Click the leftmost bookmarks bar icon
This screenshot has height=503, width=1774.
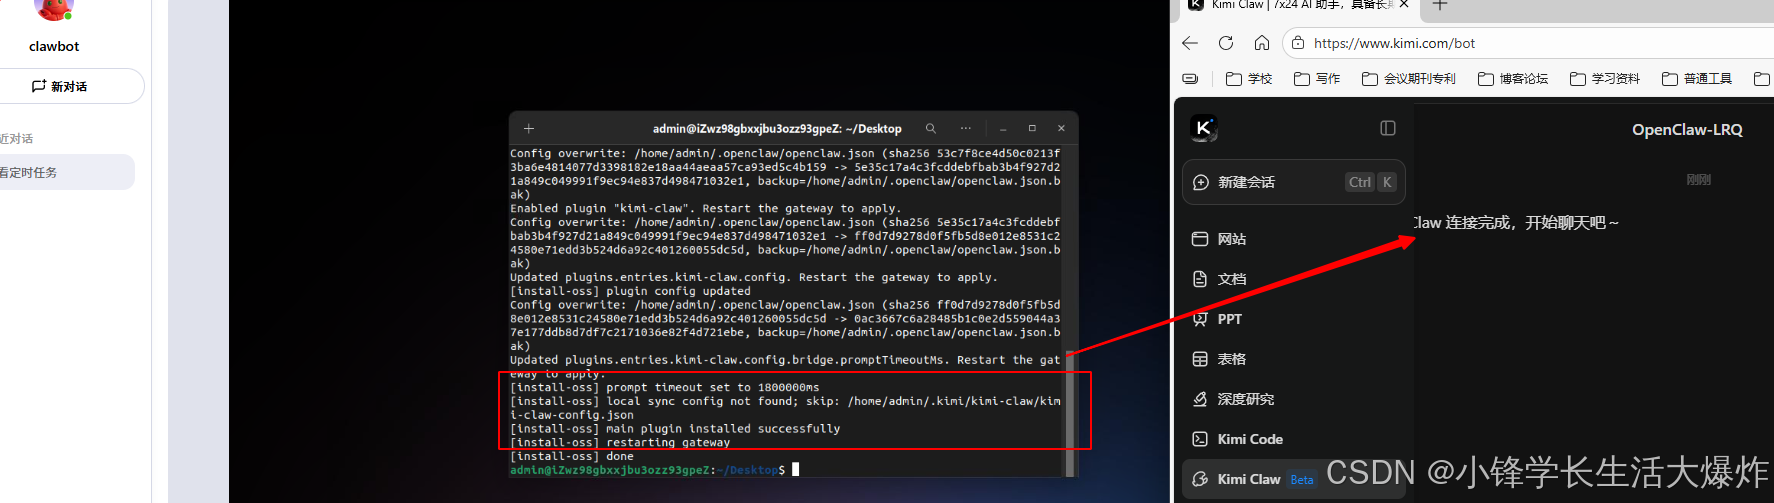1190,79
